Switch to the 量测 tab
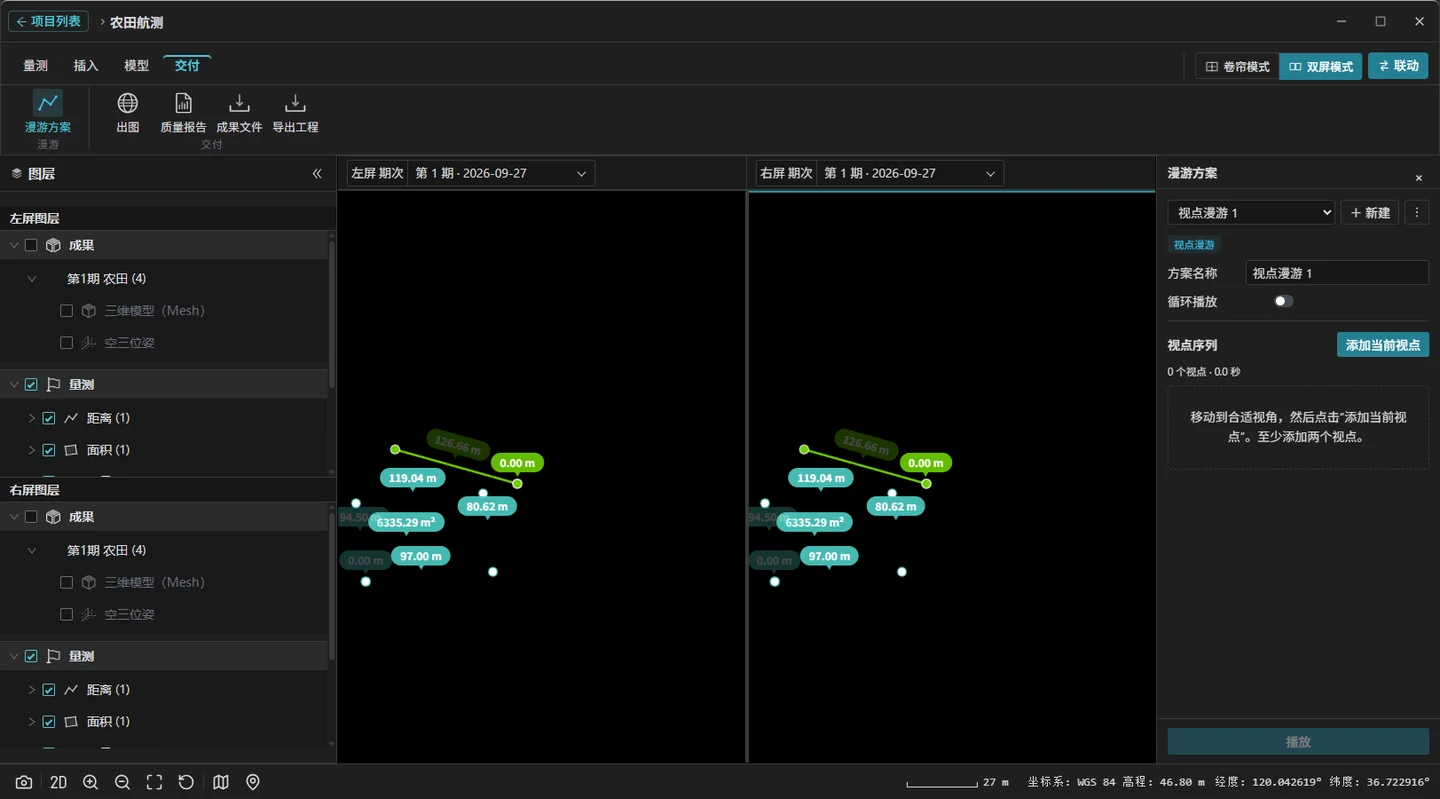 (x=36, y=66)
